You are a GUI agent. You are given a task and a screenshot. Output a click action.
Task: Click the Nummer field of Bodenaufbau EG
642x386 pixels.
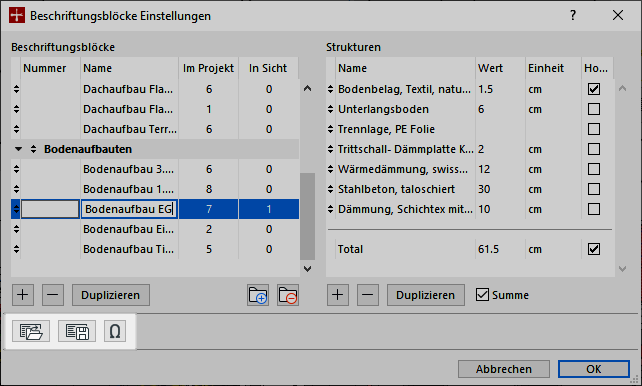click(x=50, y=209)
